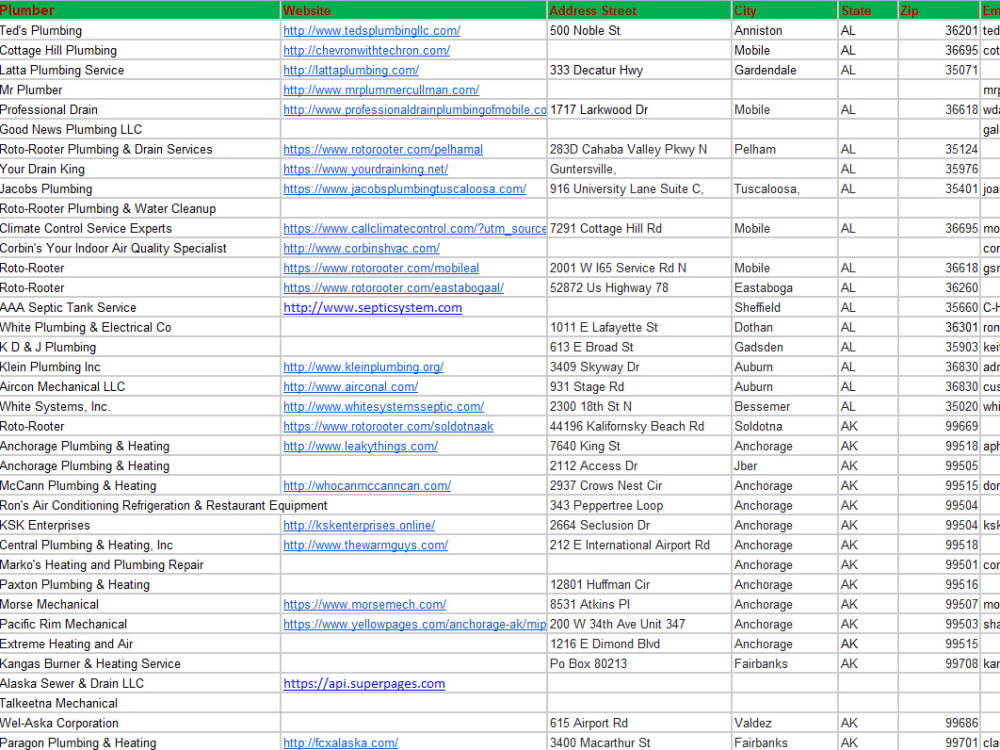
Task: Select the Cottage Hill Plumbing cell
Action: [140, 50]
